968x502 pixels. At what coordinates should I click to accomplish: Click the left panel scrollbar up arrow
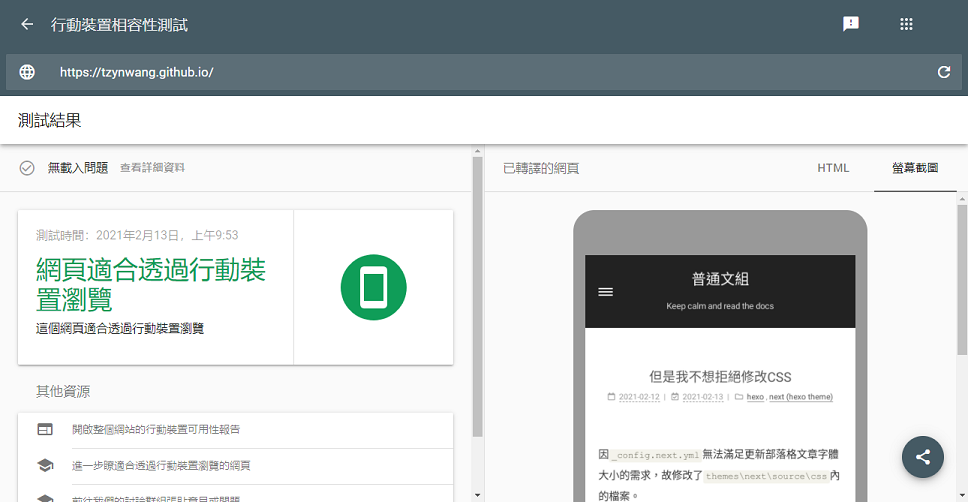point(477,151)
